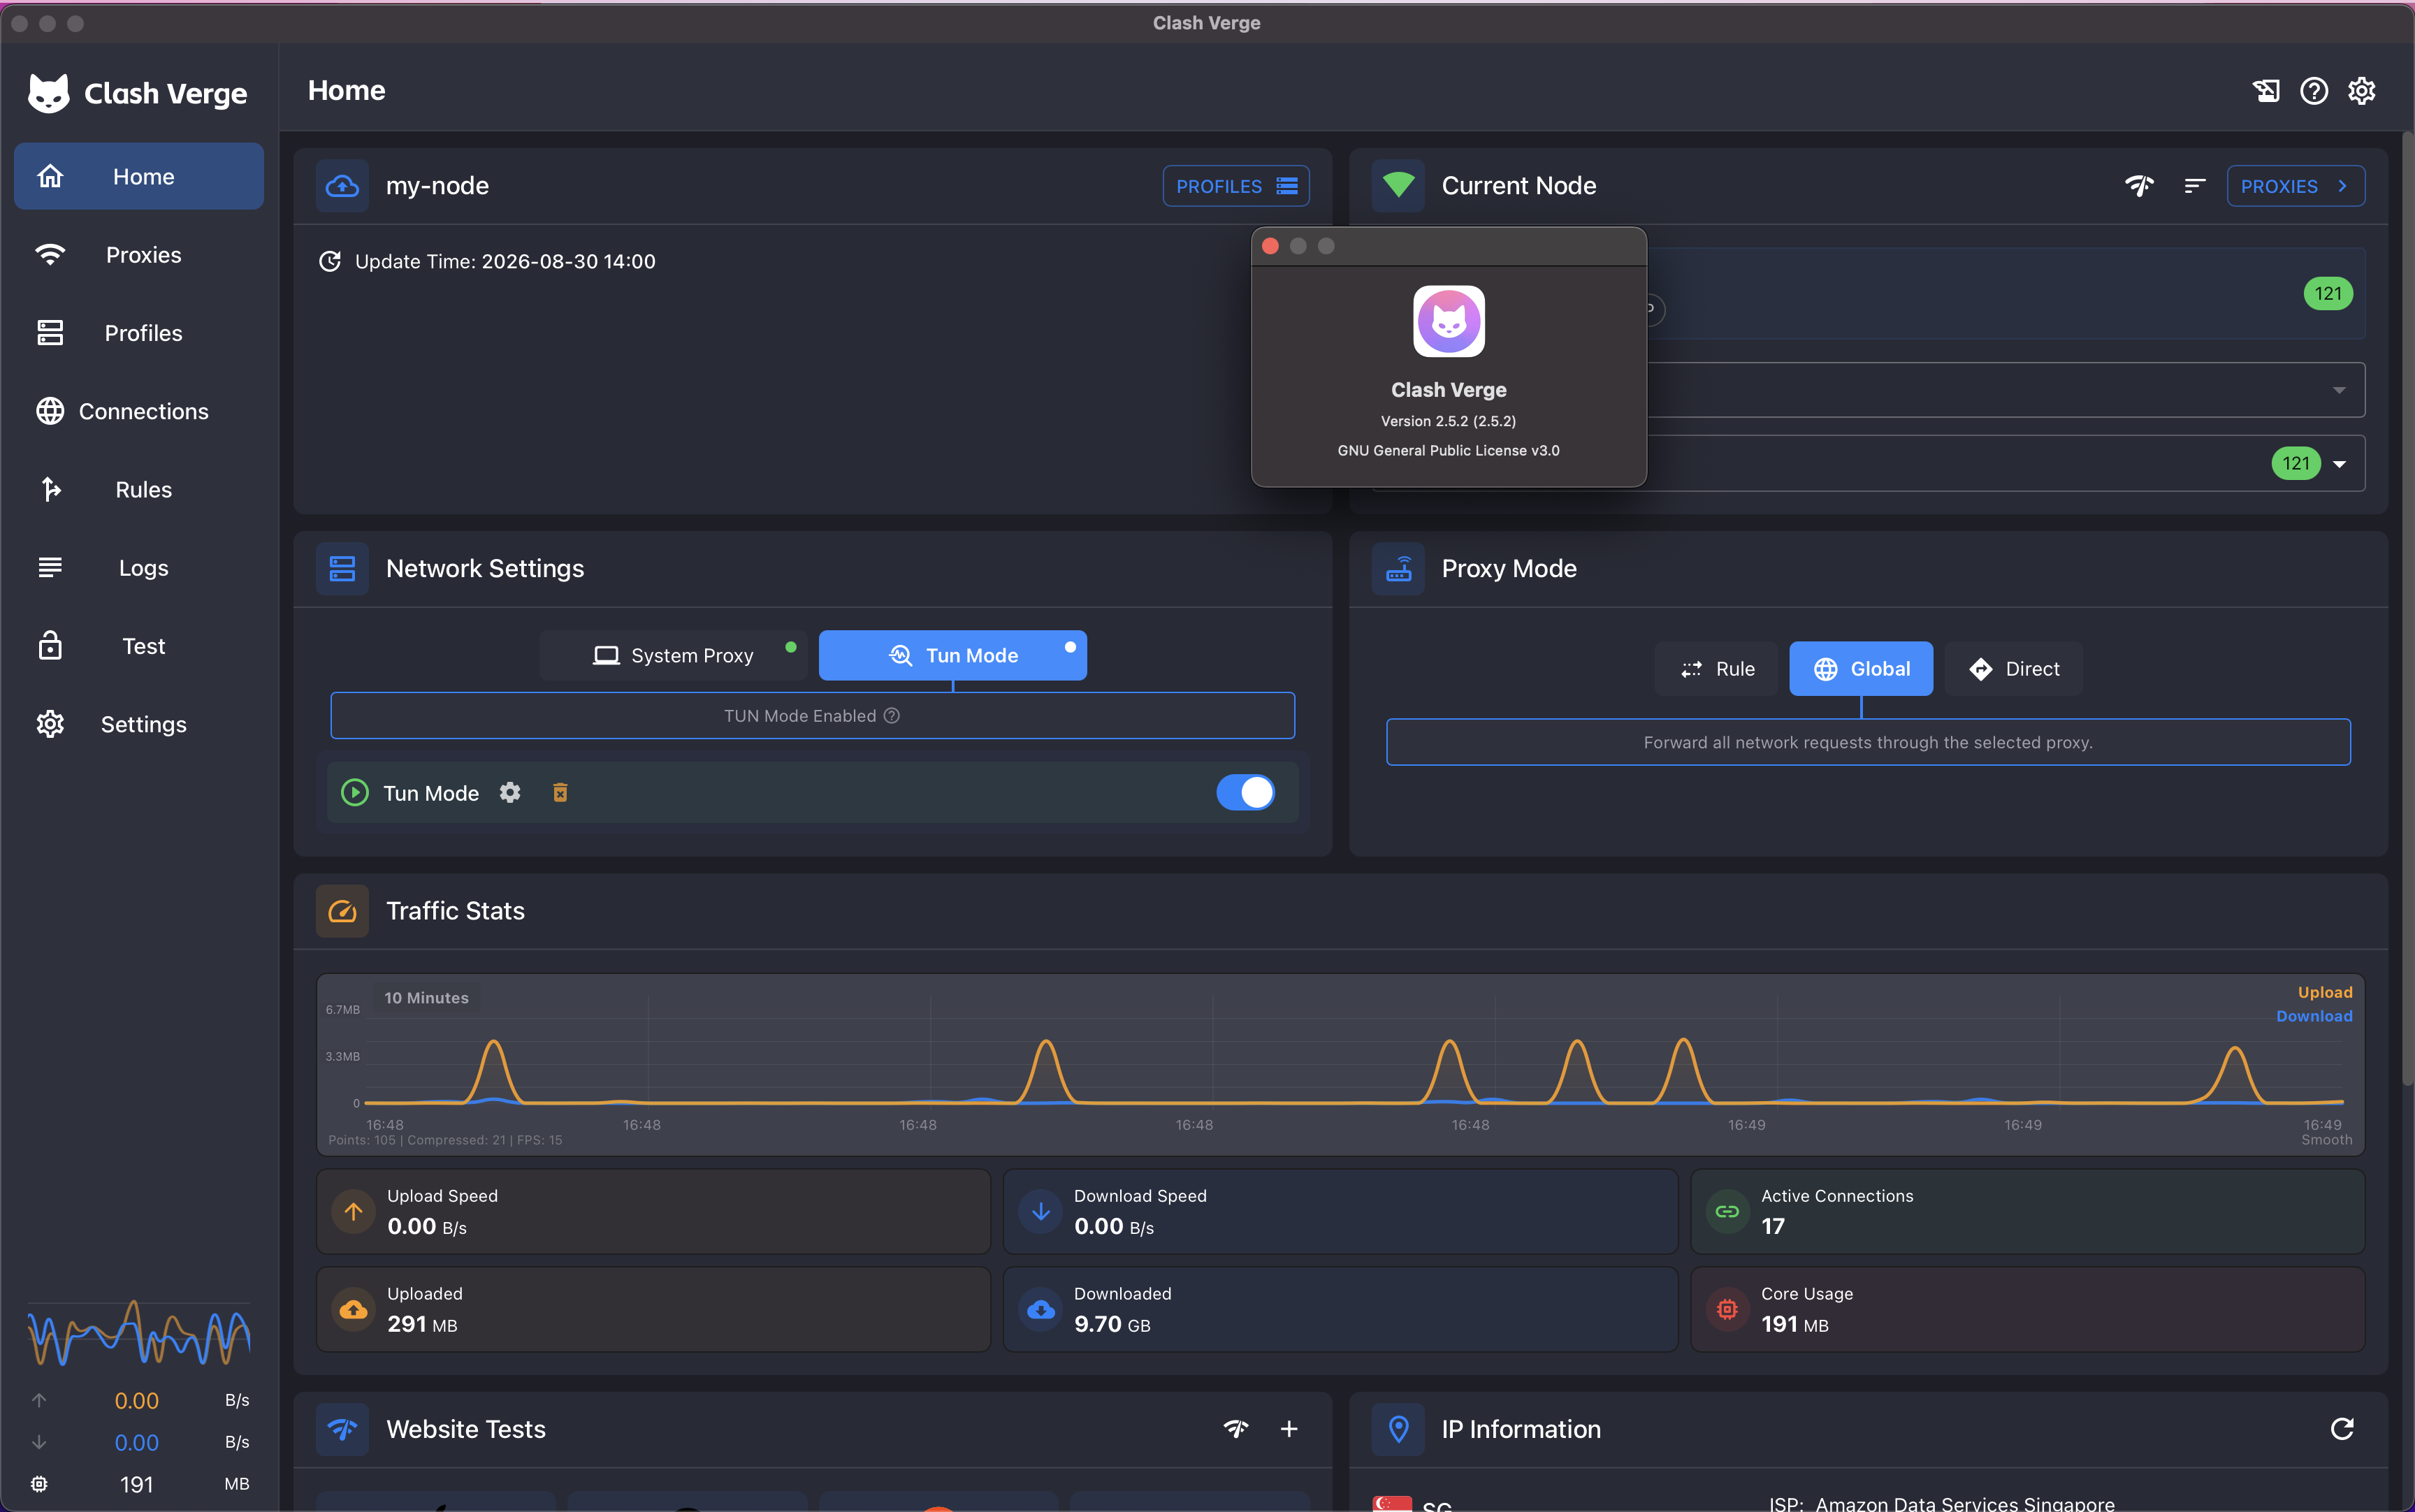This screenshot has height=1512, width=2415.
Task: Click the Active Connections link icon
Action: pos(1727,1211)
